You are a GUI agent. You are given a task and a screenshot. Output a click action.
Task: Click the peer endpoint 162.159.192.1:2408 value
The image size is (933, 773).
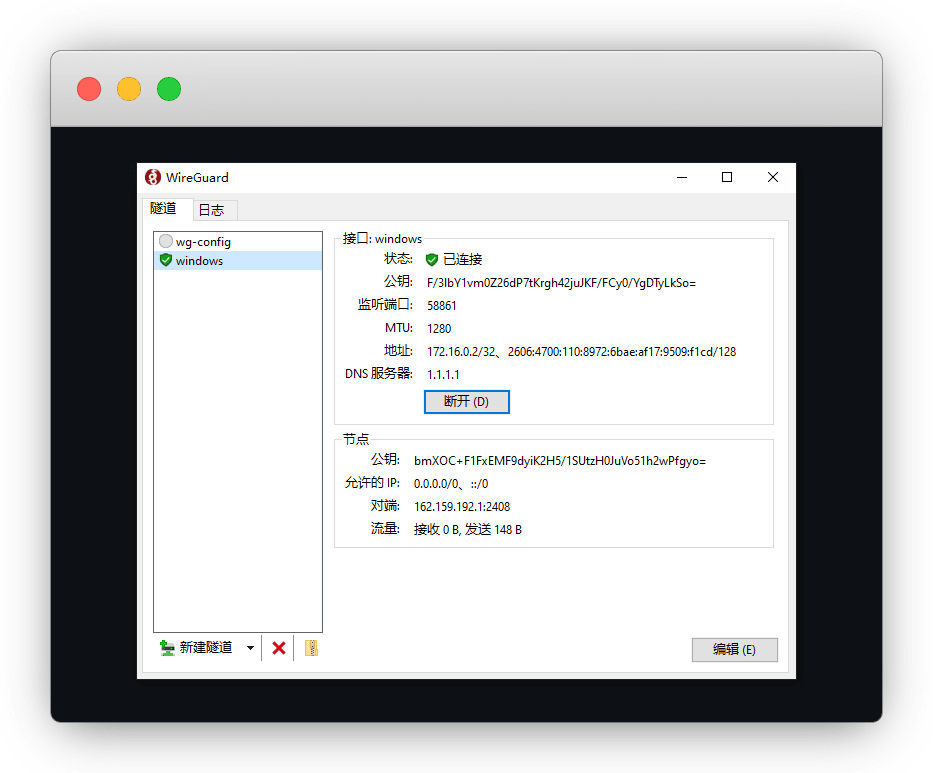point(462,506)
